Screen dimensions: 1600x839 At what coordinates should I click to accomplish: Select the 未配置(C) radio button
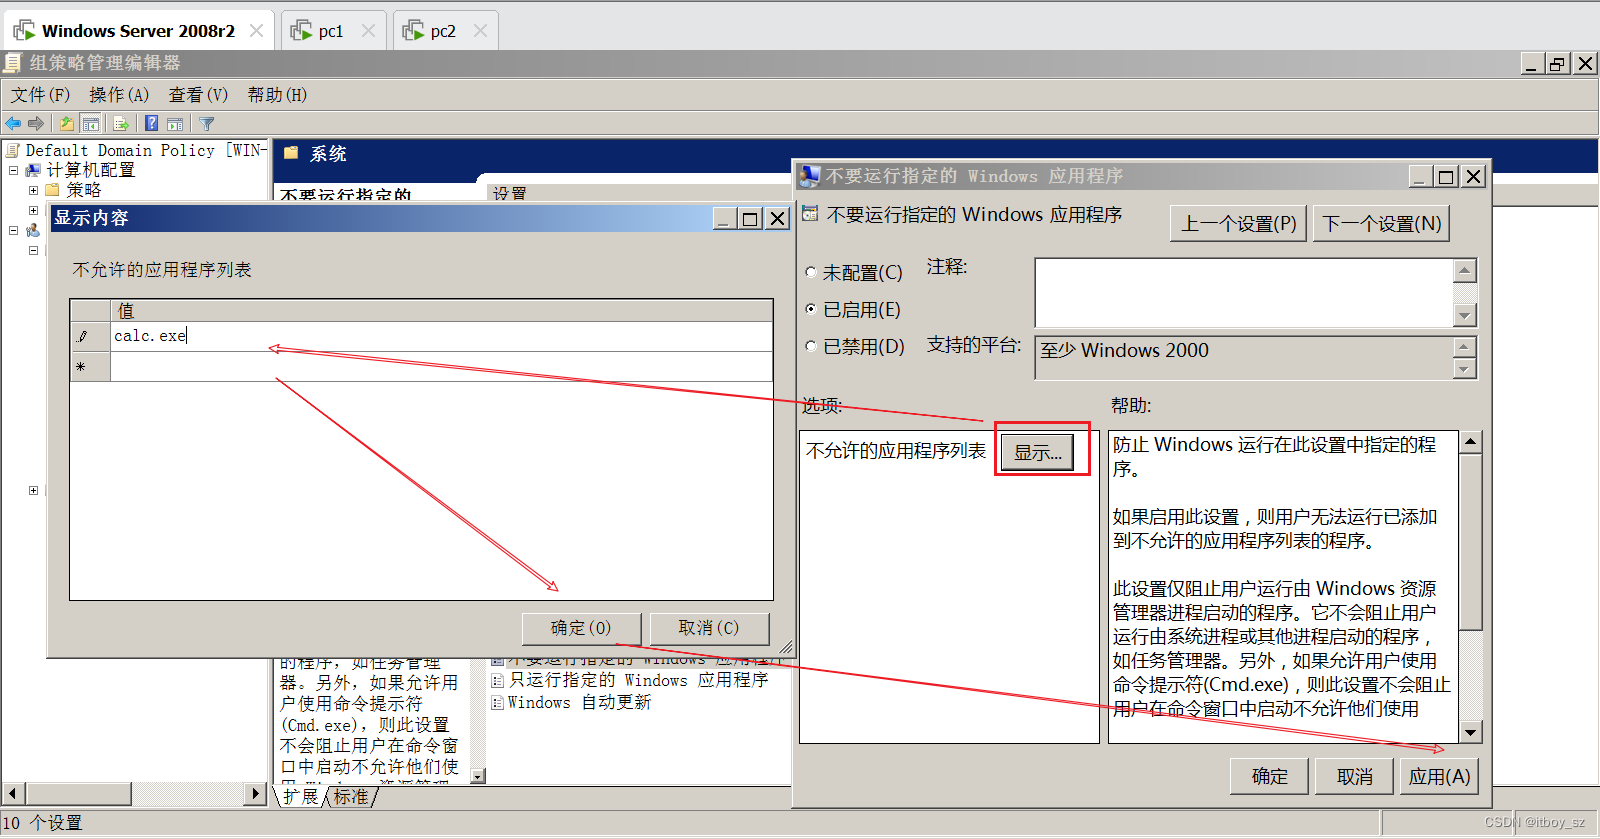[x=811, y=272]
